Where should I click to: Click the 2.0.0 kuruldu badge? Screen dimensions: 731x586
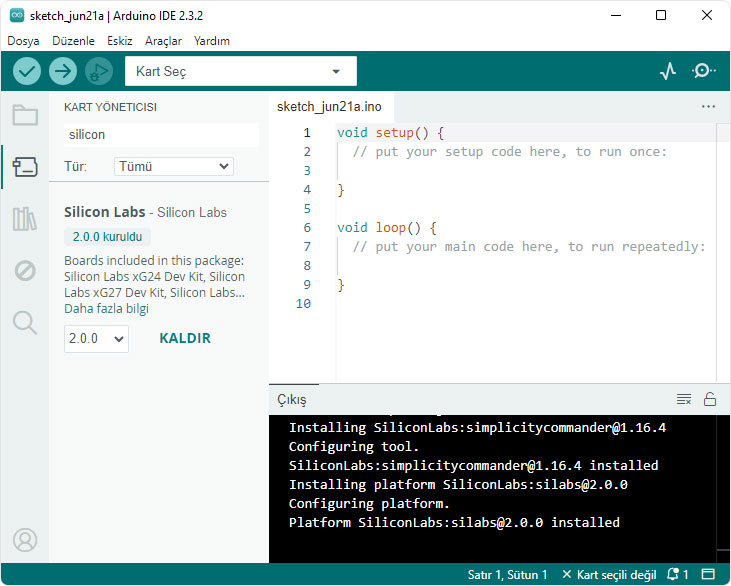(107, 237)
